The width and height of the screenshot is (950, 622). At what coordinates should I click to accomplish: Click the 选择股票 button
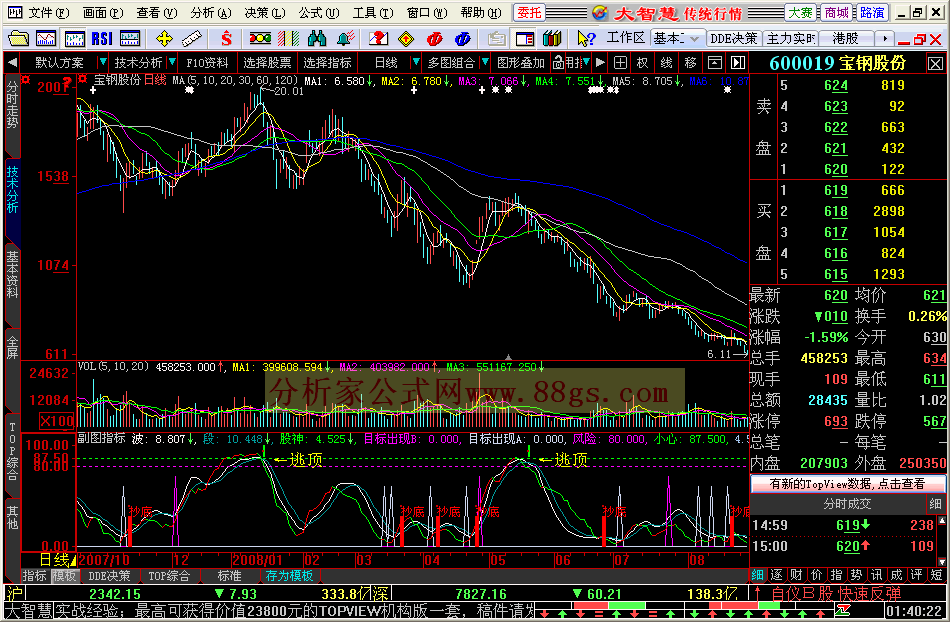[267, 62]
